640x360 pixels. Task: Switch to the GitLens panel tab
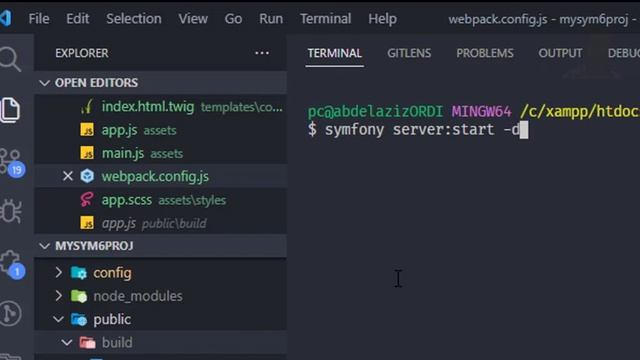(x=409, y=53)
